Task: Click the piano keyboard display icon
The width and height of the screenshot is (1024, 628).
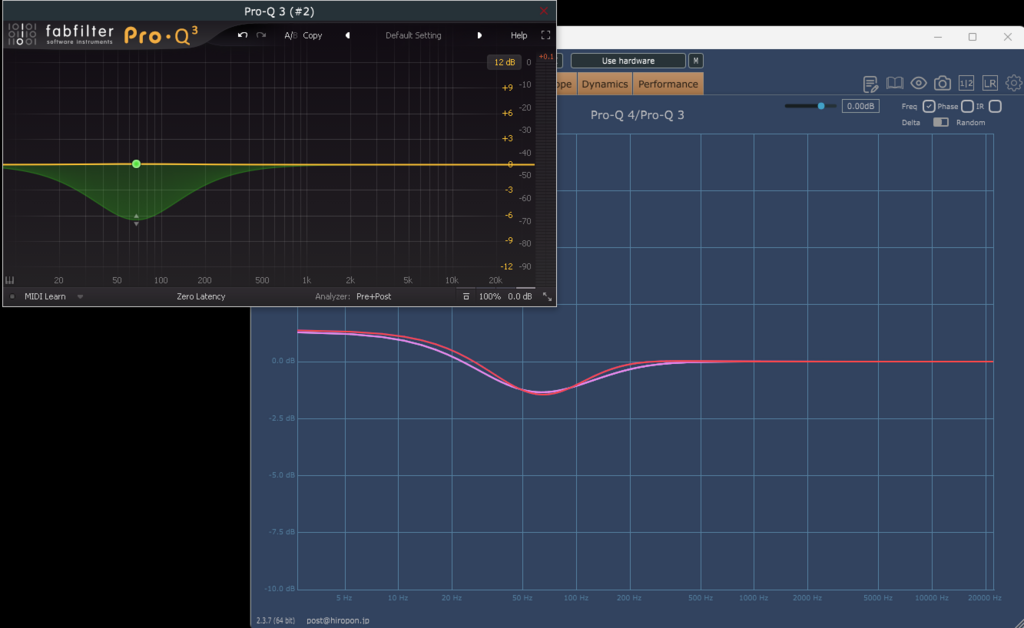Action: pos(10,280)
